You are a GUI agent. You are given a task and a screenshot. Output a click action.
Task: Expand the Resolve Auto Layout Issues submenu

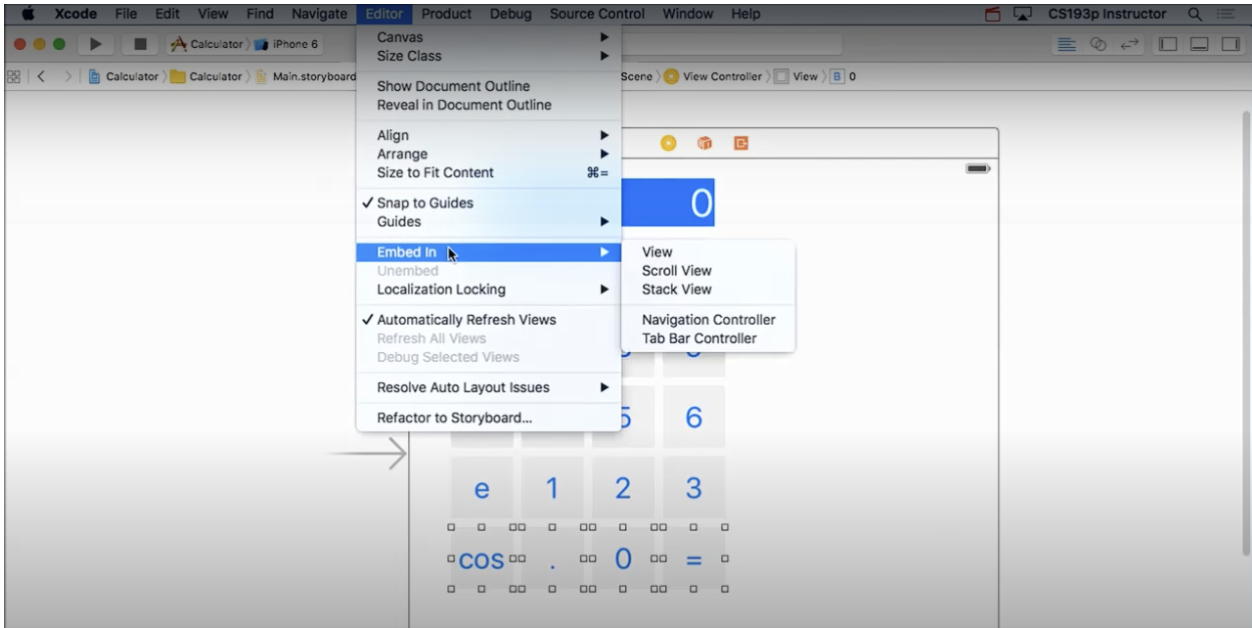[489, 387]
